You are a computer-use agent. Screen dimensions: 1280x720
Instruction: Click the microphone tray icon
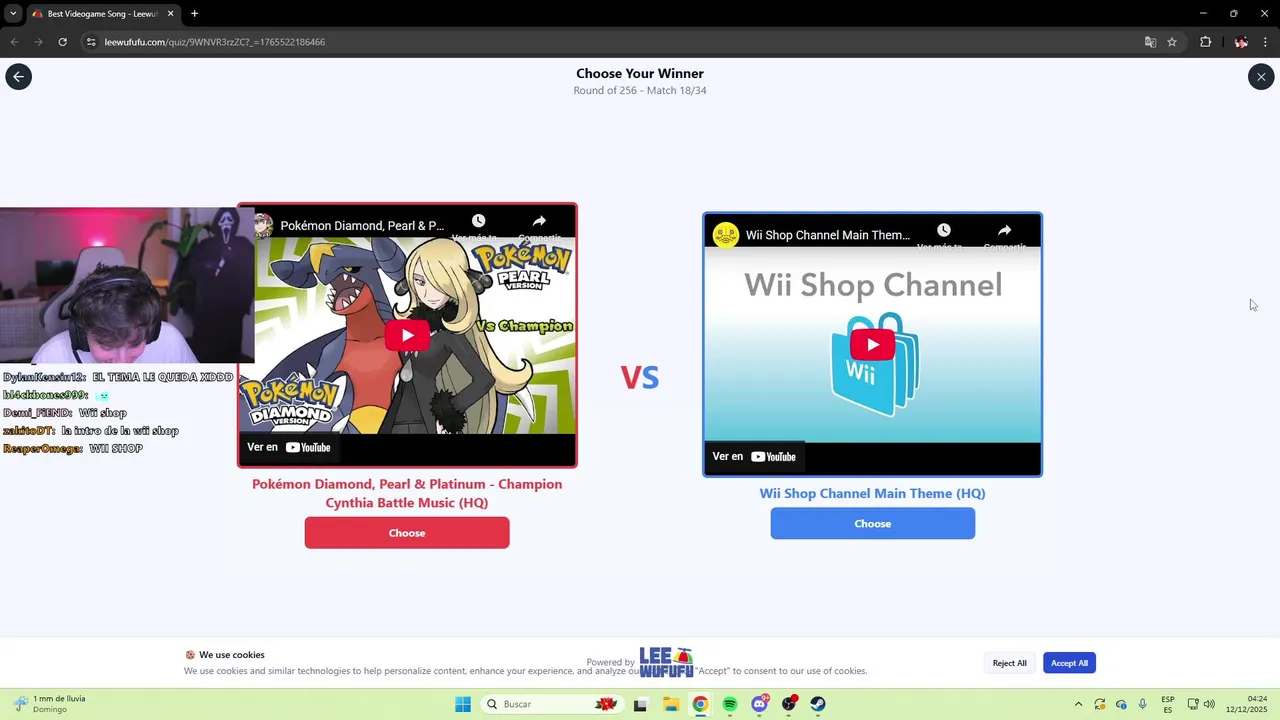click(x=1142, y=704)
